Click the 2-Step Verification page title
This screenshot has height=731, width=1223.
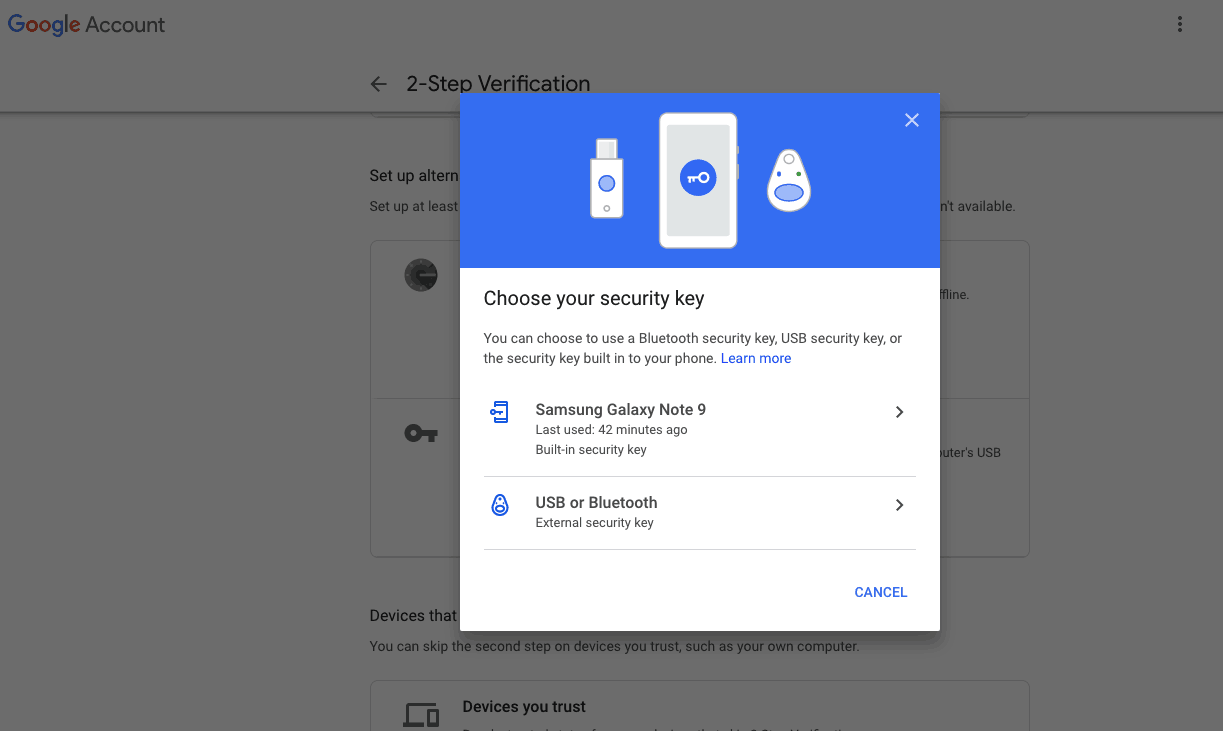(x=498, y=84)
